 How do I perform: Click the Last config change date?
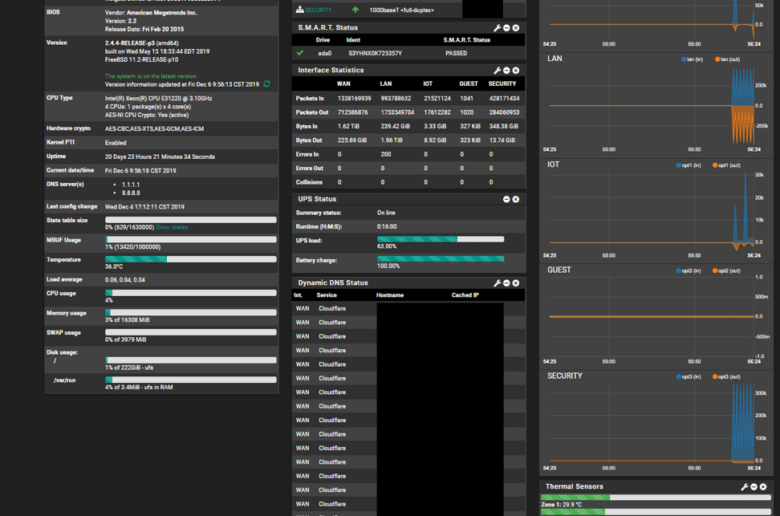point(144,207)
